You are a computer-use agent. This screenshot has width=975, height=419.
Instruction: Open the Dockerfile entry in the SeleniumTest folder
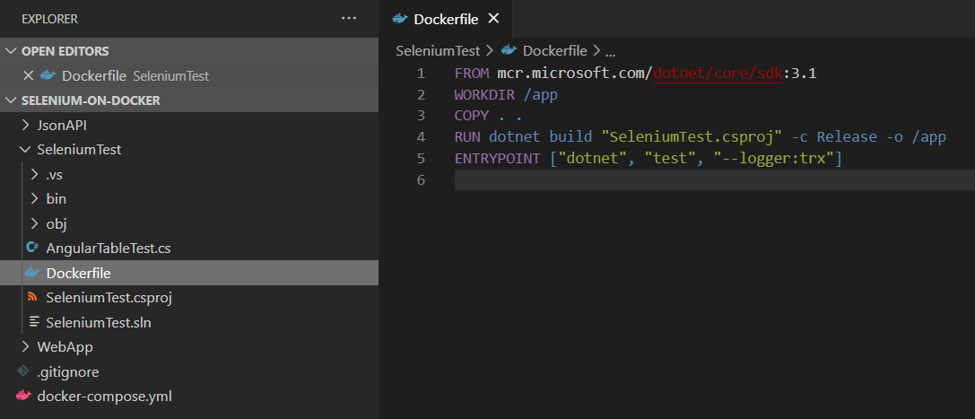tap(78, 273)
